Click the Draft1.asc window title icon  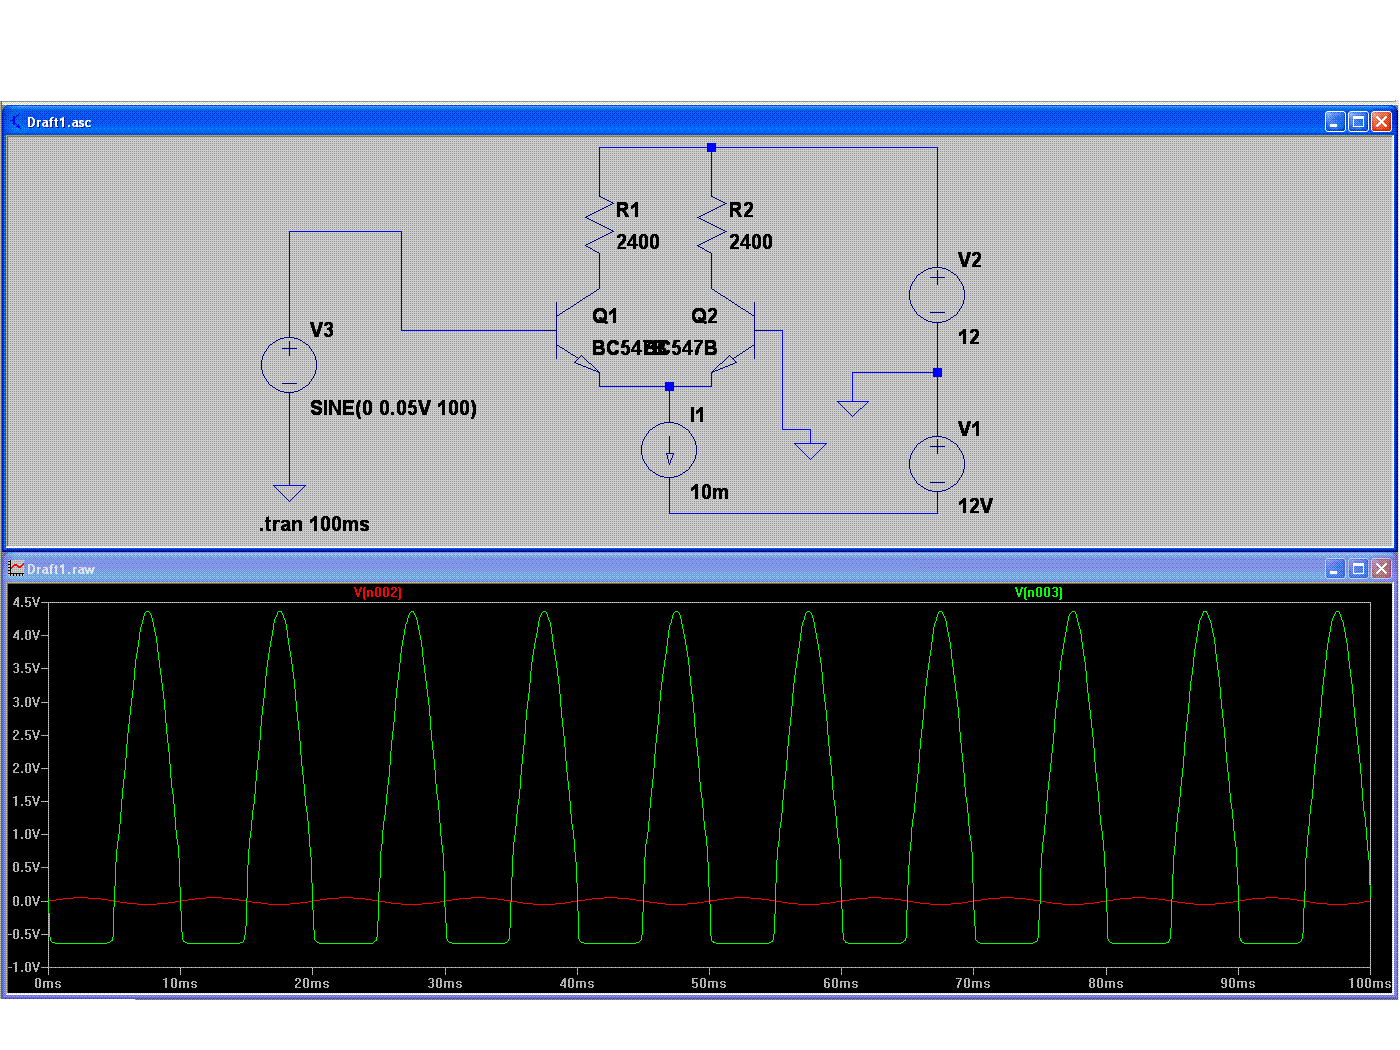click(16, 122)
